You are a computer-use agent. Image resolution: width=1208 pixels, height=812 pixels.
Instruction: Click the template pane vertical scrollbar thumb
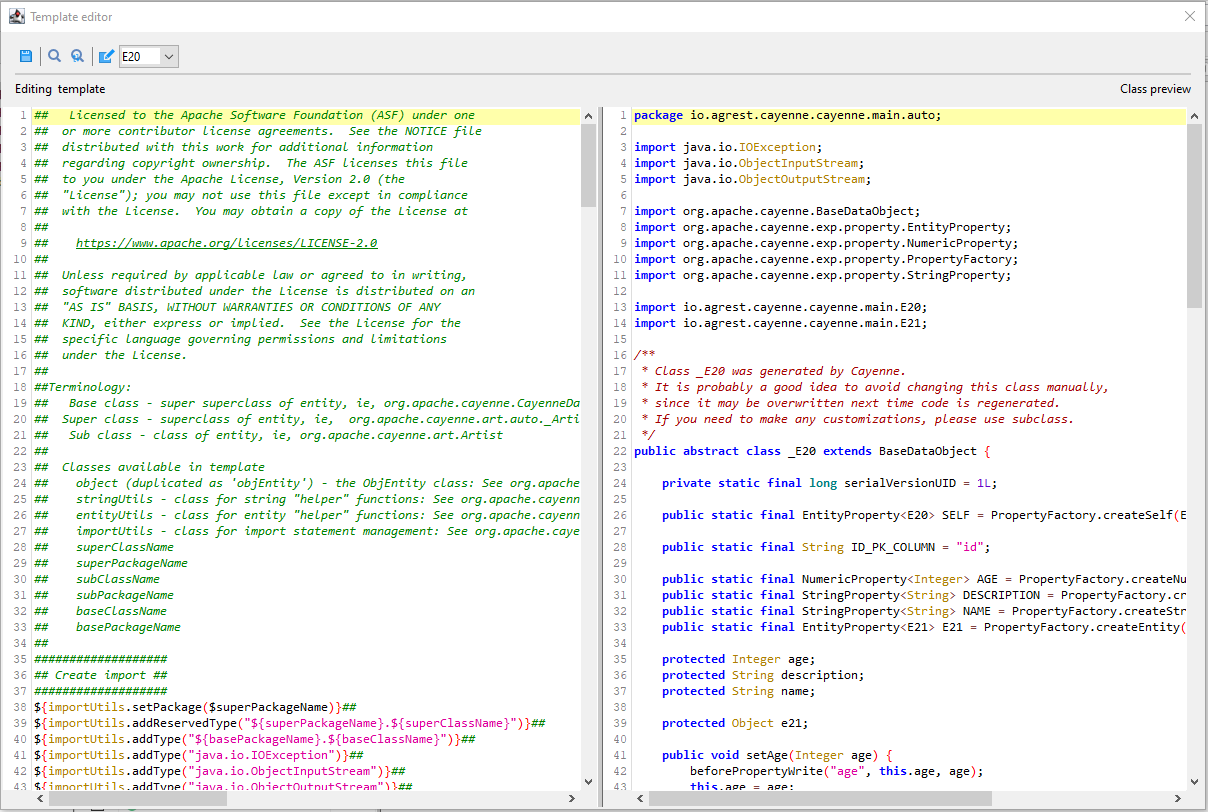(x=588, y=166)
